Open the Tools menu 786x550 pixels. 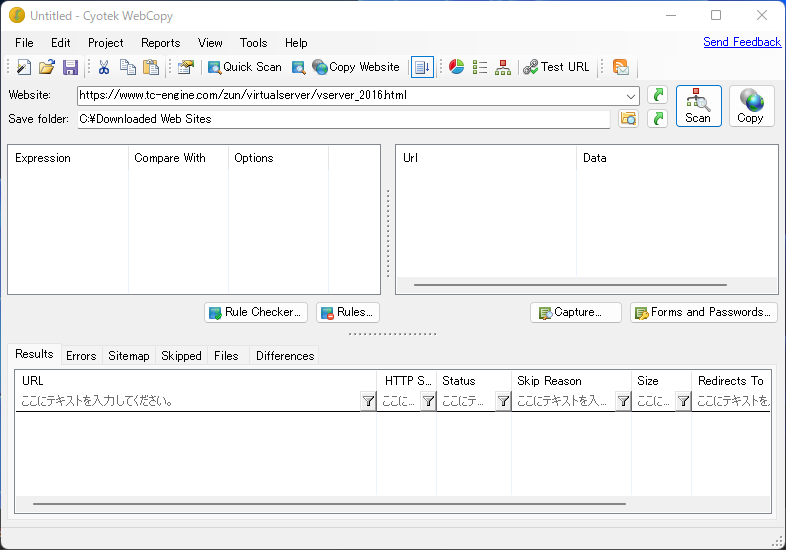click(x=254, y=43)
